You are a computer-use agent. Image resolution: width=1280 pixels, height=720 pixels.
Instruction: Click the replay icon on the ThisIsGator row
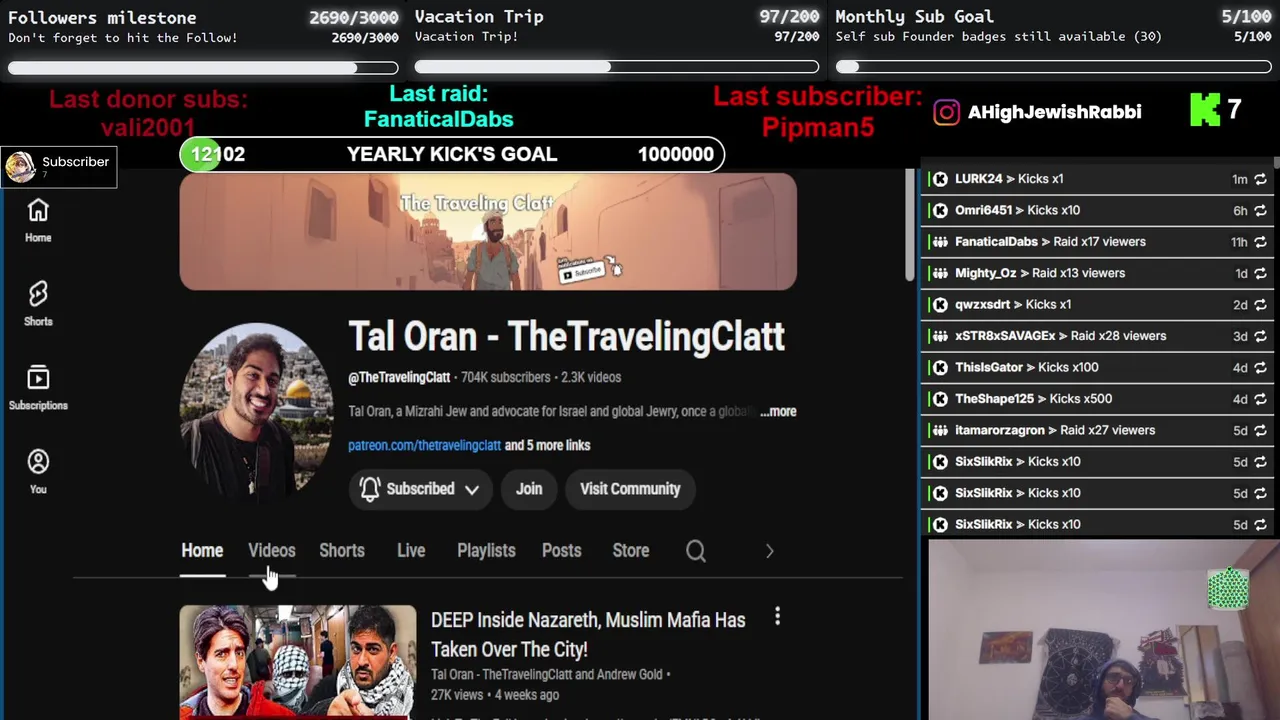coord(1260,367)
